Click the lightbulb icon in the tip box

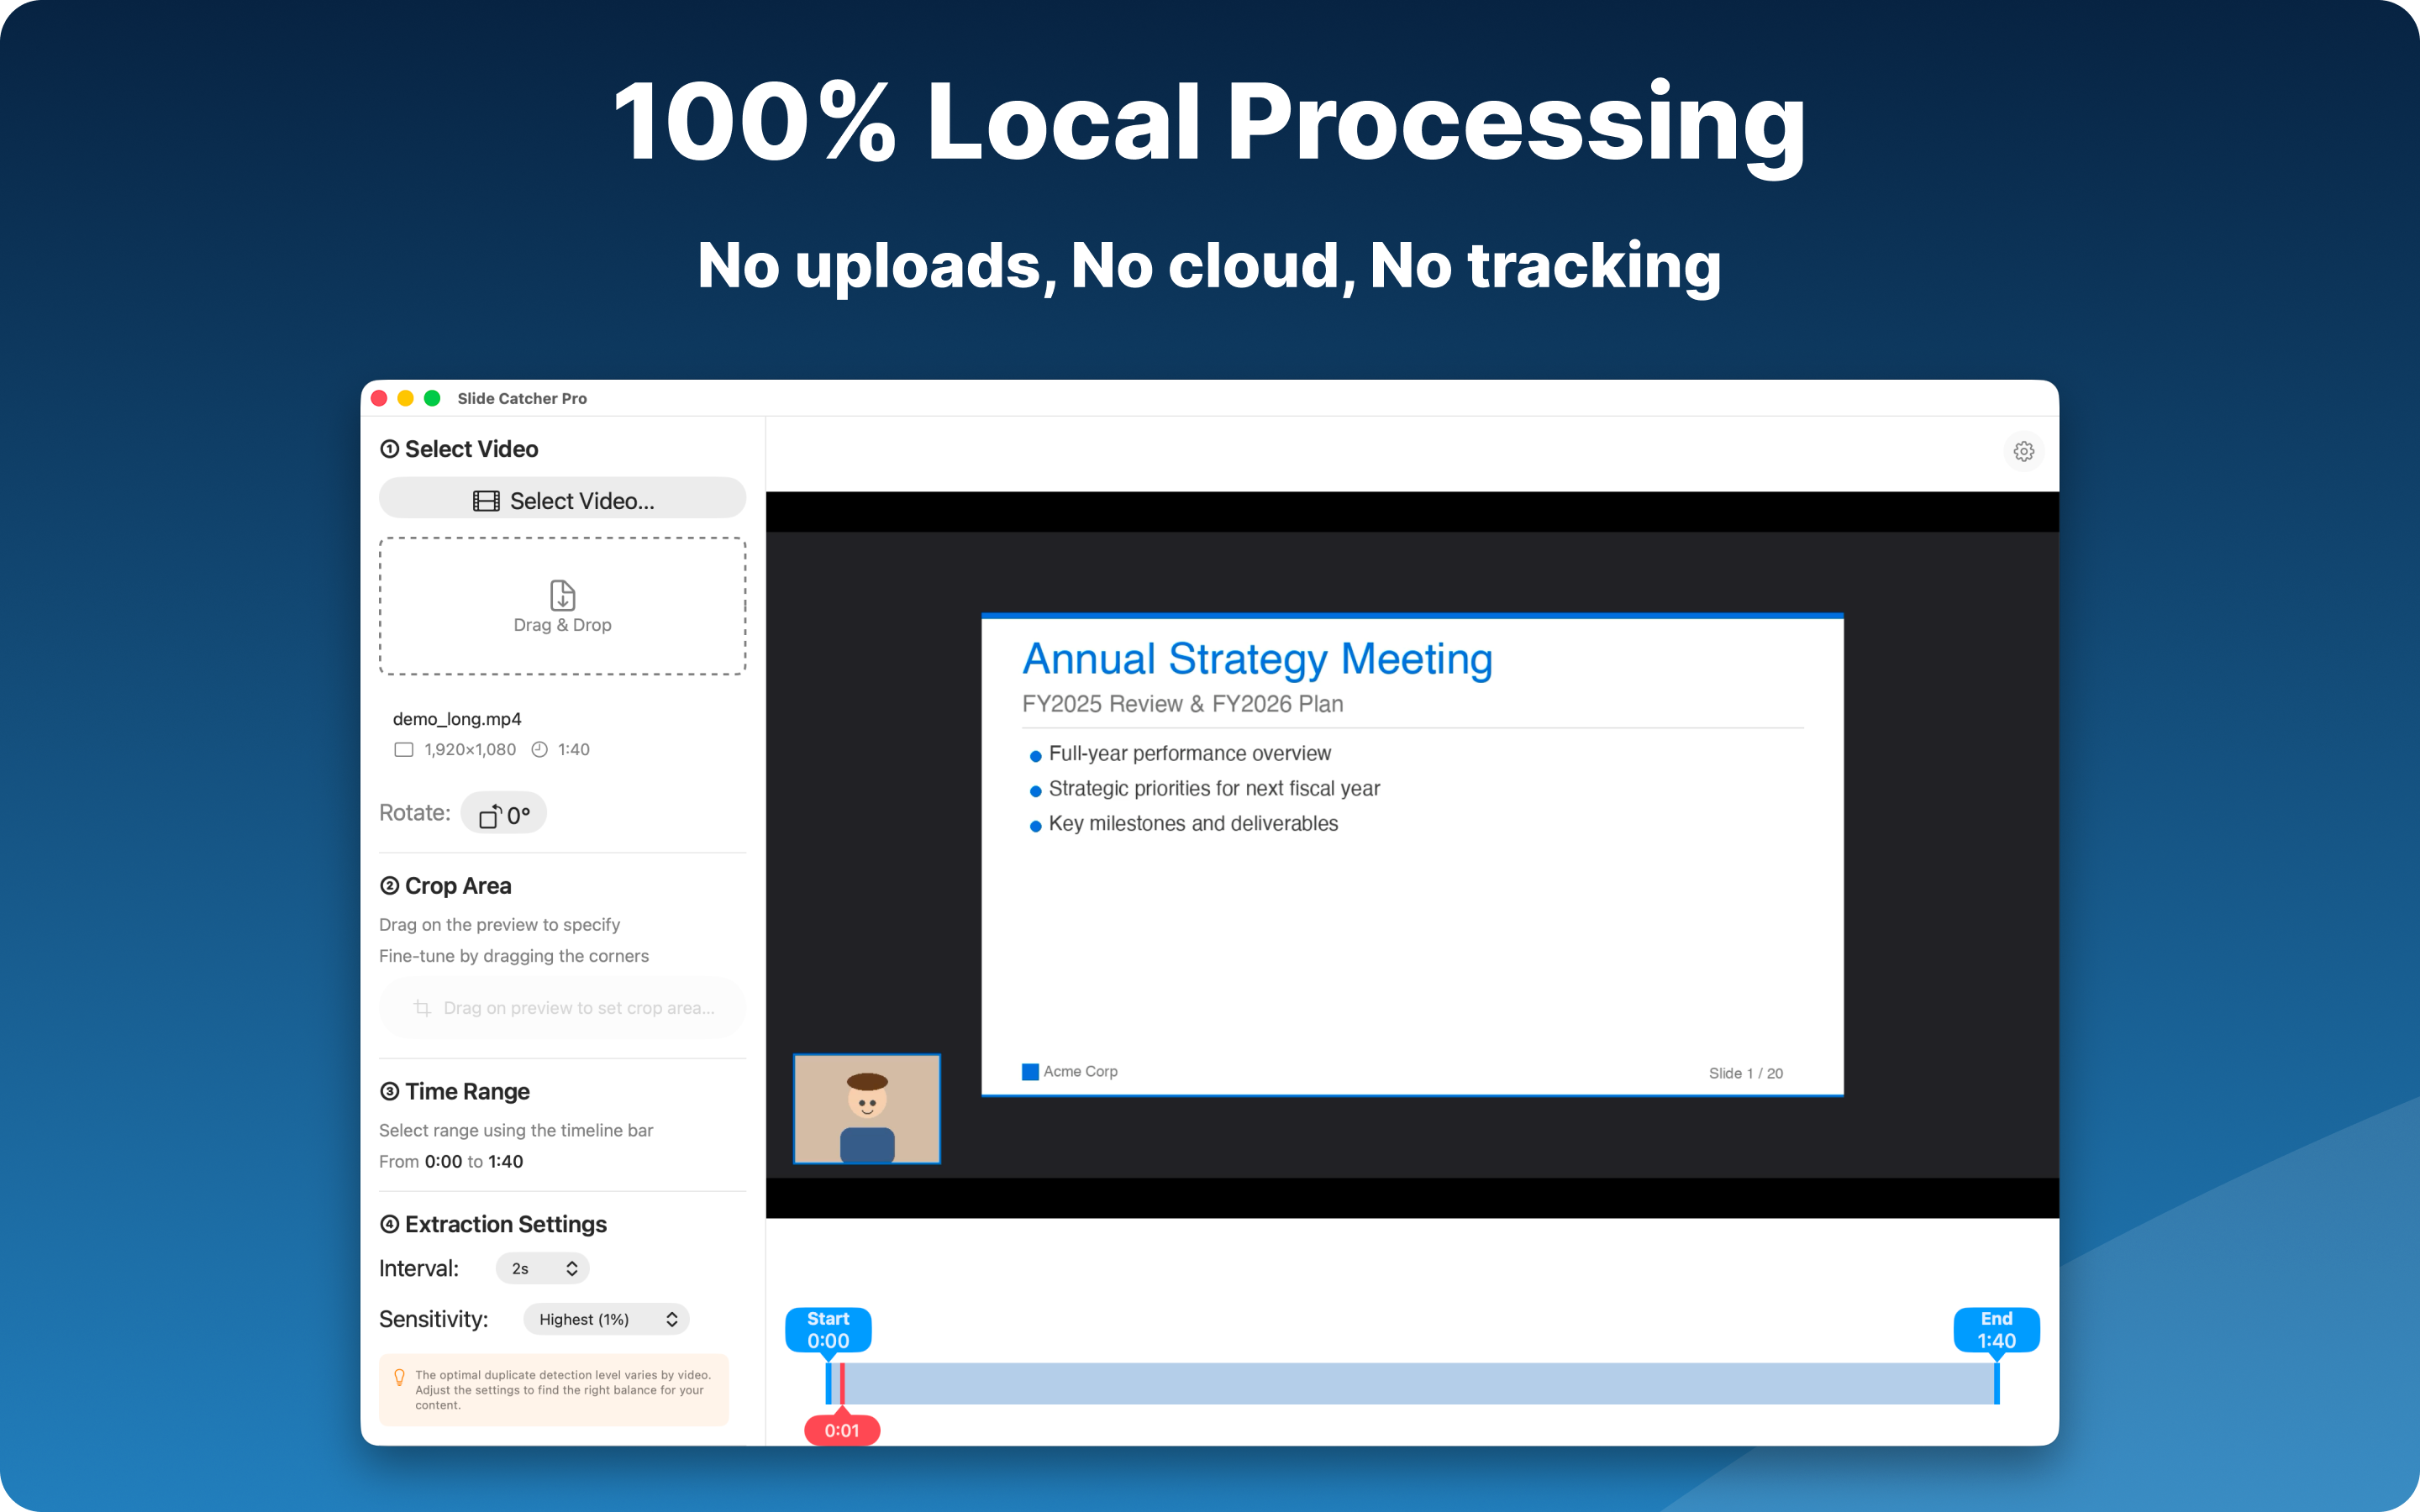(x=400, y=1376)
